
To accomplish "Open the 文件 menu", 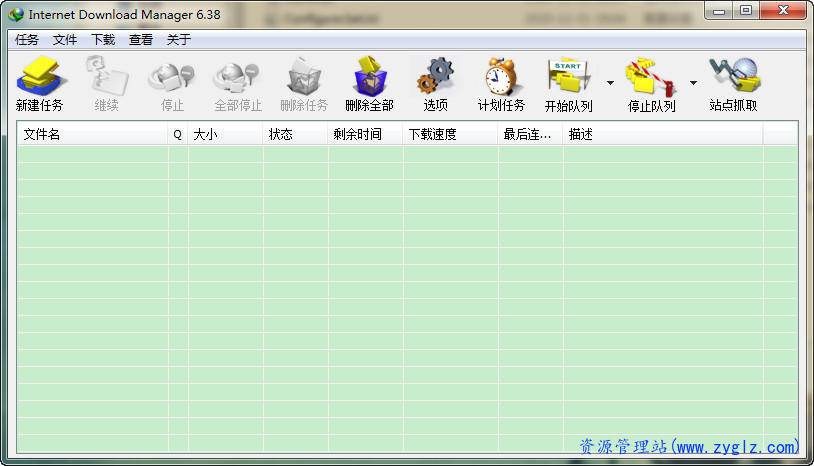I will pos(65,39).
